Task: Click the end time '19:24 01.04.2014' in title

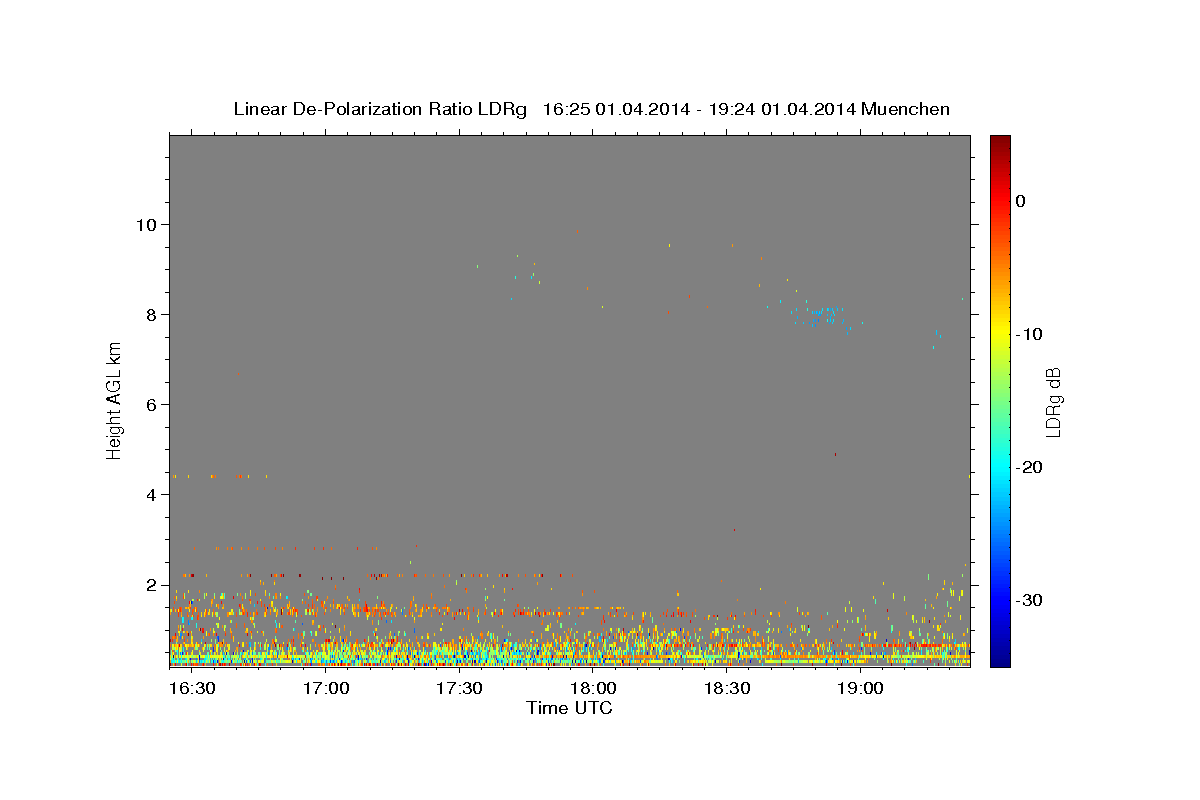Action: click(783, 109)
